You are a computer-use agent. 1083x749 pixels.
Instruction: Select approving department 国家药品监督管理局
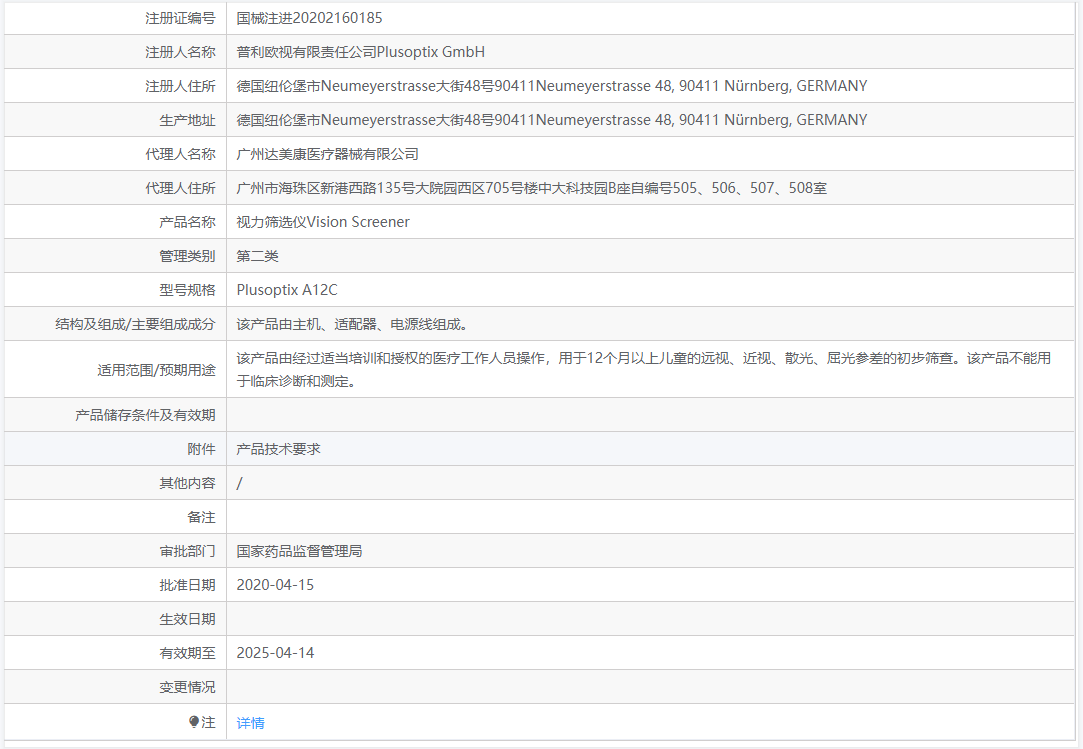[x=299, y=551]
